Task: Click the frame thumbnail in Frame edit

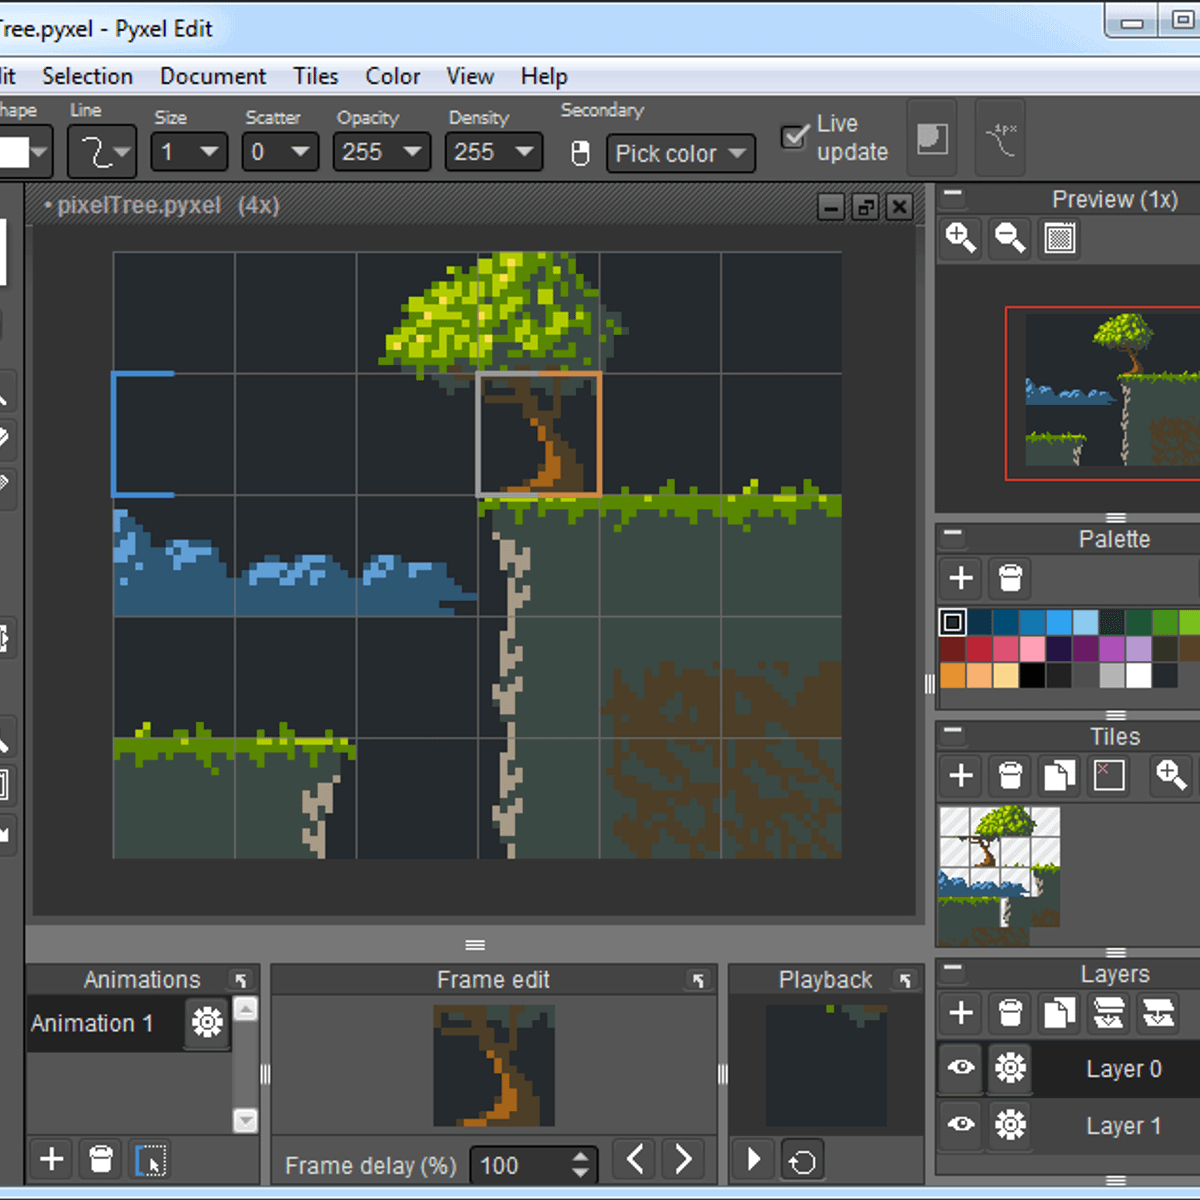Action: tap(494, 1066)
